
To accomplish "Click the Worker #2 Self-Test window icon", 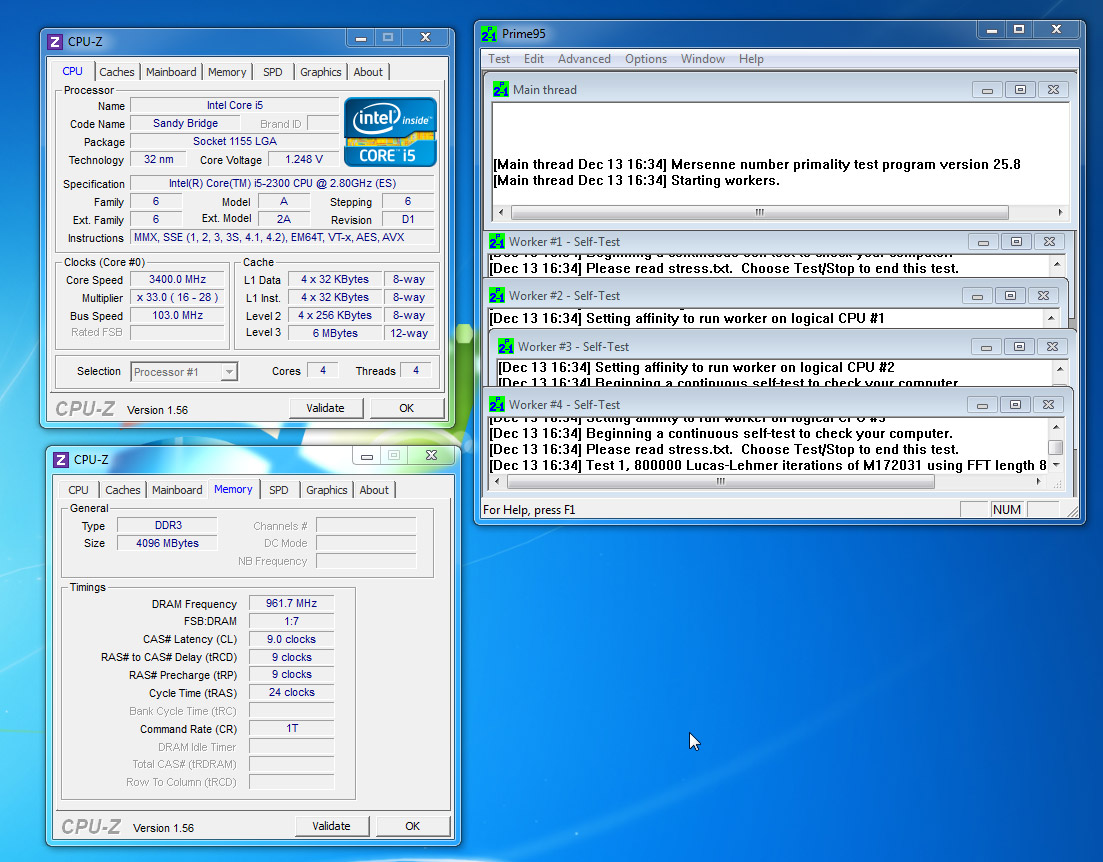I will [497, 296].
